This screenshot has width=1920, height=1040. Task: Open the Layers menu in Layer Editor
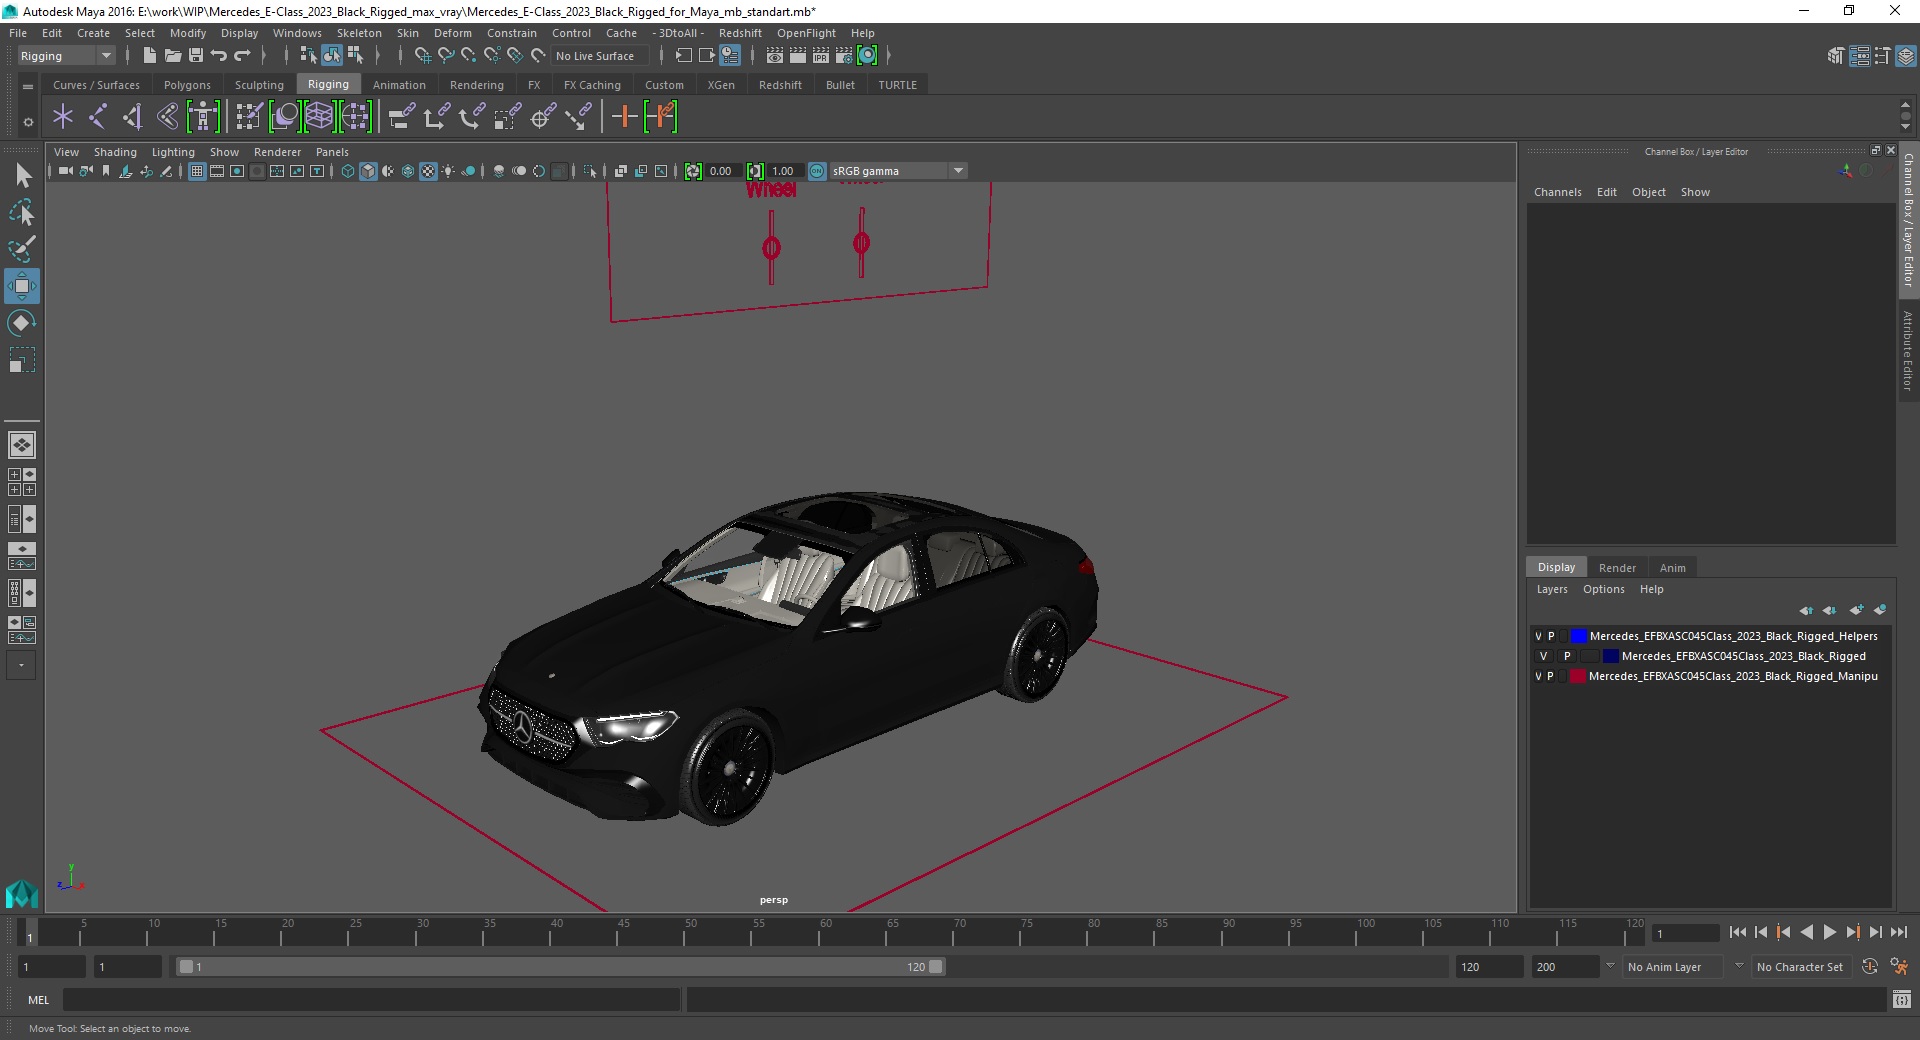(1552, 589)
